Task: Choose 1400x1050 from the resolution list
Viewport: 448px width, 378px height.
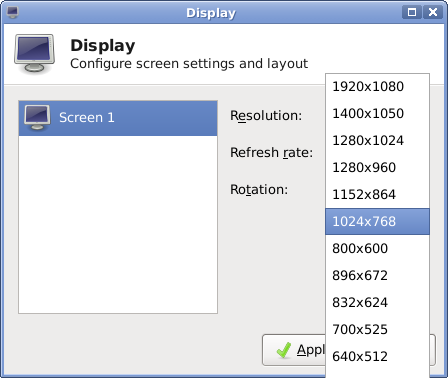Action: point(377,114)
